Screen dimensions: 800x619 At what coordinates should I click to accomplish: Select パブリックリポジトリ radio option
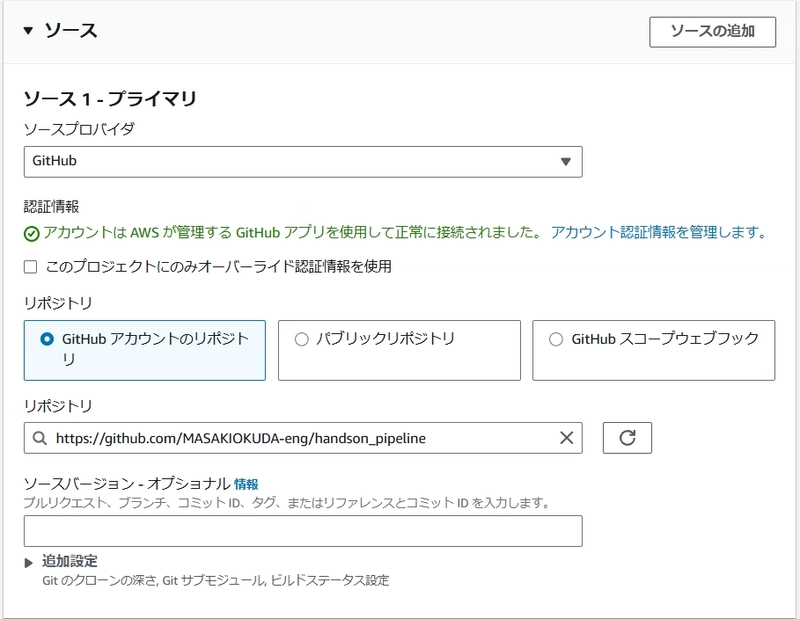(302, 339)
